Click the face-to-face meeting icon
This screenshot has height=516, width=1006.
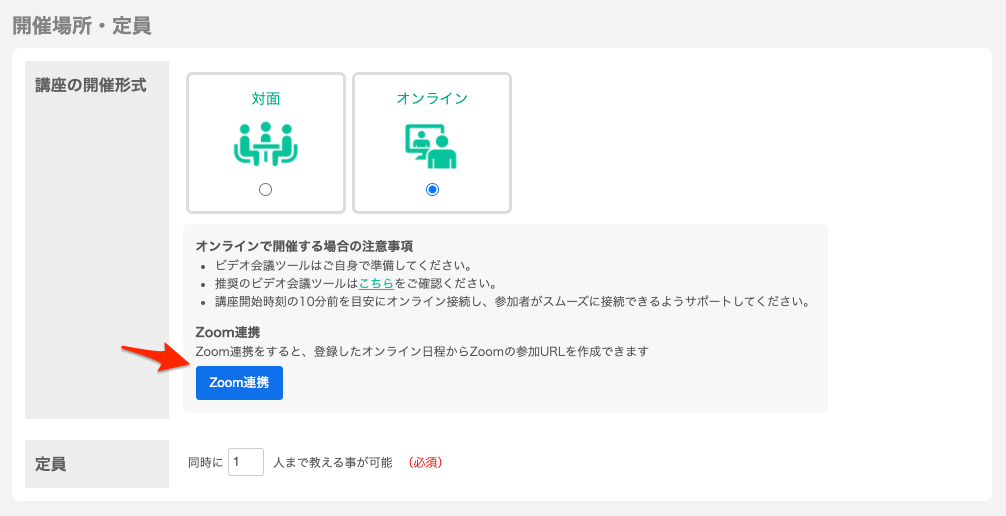pyautogui.click(x=266, y=144)
